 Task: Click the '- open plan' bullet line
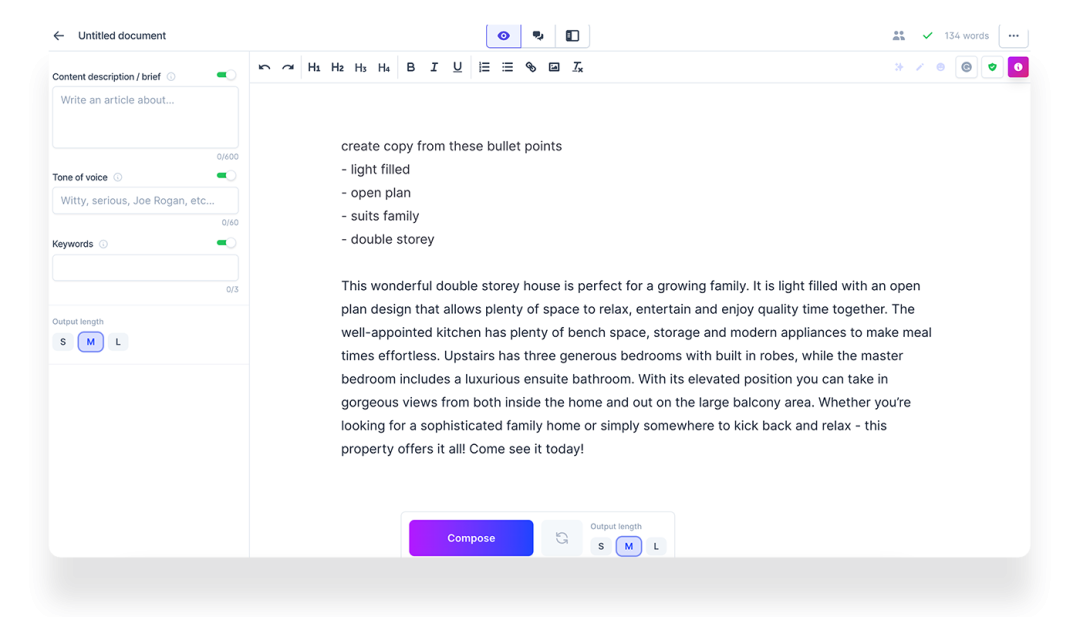click(x=376, y=193)
